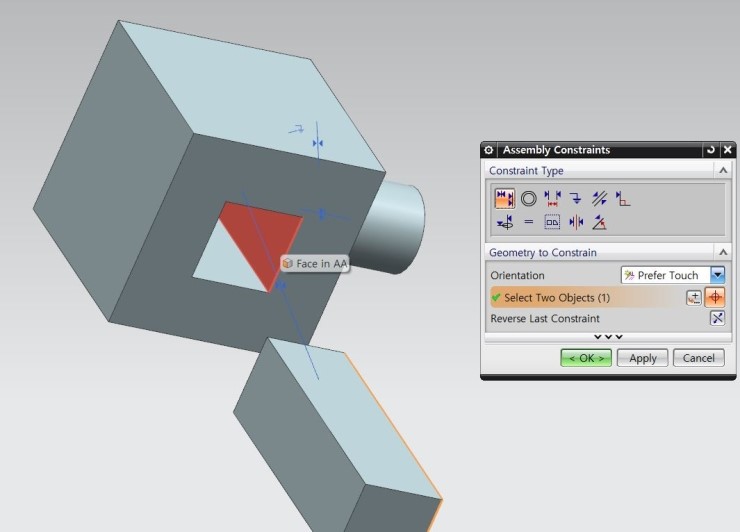Select the Touch Align constraint type
This screenshot has height=532, width=740.
[x=504, y=198]
